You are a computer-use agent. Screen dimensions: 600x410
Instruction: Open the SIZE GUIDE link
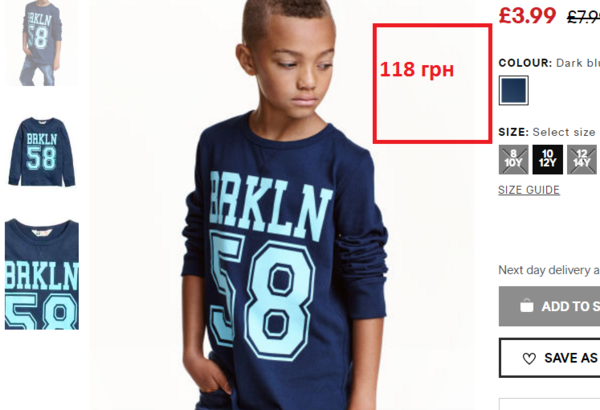529,190
